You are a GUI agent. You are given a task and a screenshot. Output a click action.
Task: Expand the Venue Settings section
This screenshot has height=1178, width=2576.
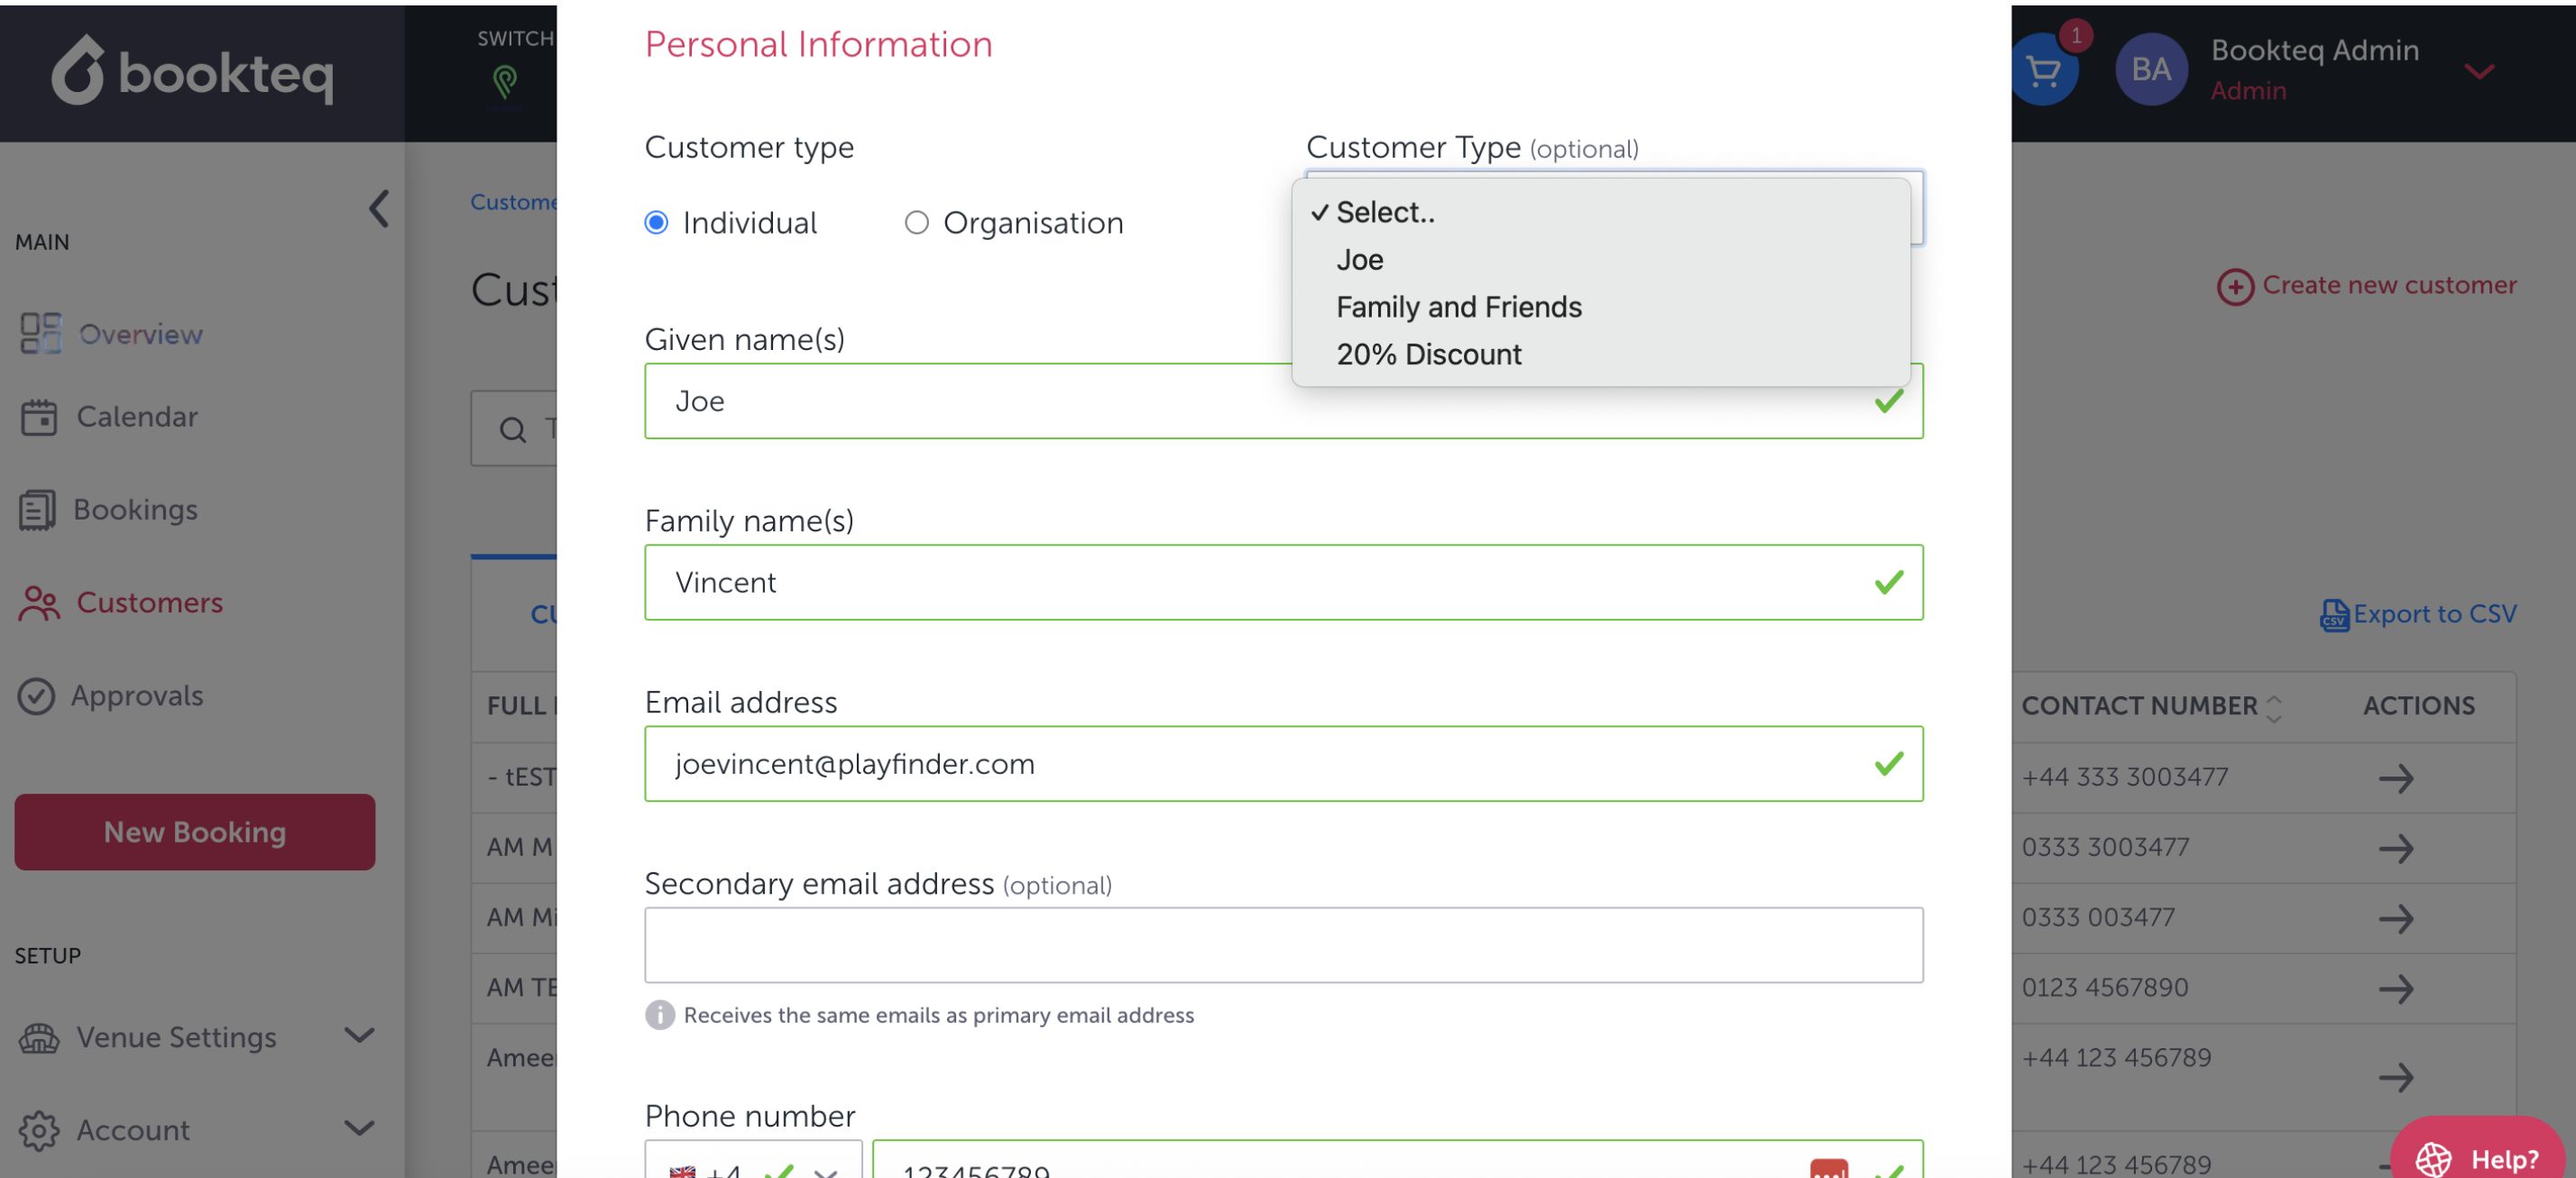(359, 1036)
